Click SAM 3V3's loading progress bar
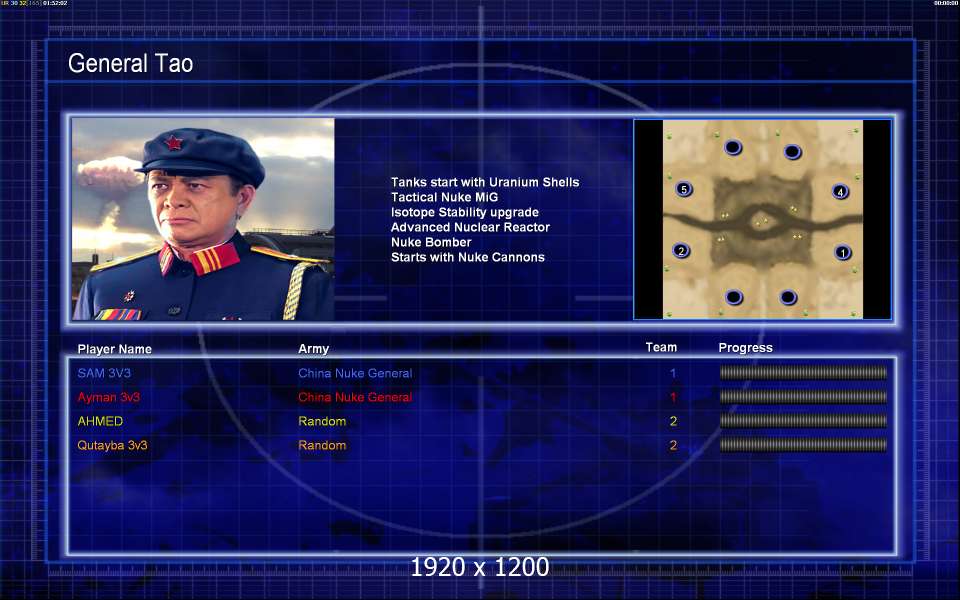The width and height of the screenshot is (960, 600). pyautogui.click(x=803, y=373)
